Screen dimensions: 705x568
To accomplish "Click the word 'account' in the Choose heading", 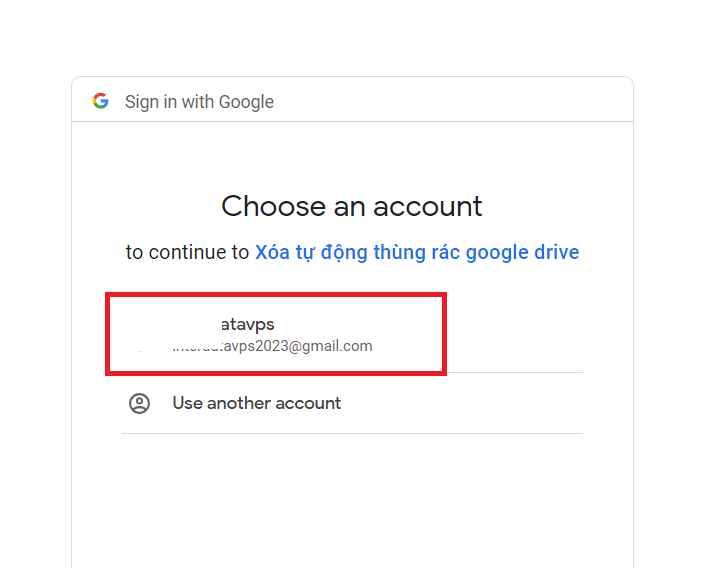I will click(428, 207).
